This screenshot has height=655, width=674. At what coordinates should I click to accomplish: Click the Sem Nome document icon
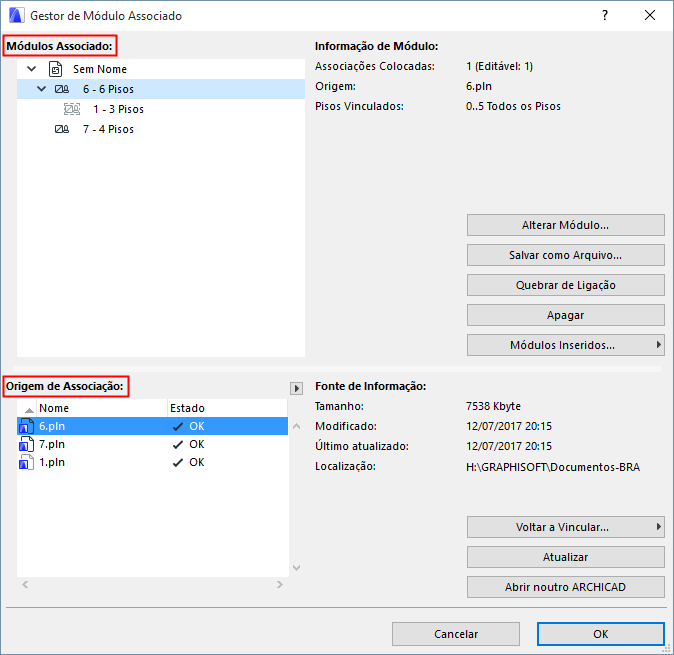point(55,69)
